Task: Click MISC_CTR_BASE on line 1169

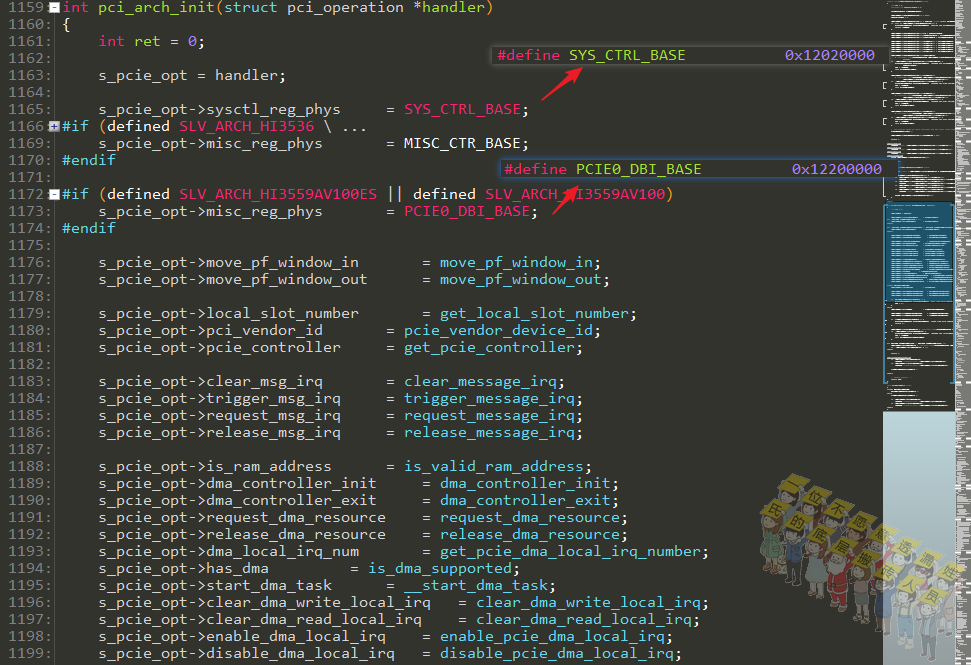Action: (462, 144)
